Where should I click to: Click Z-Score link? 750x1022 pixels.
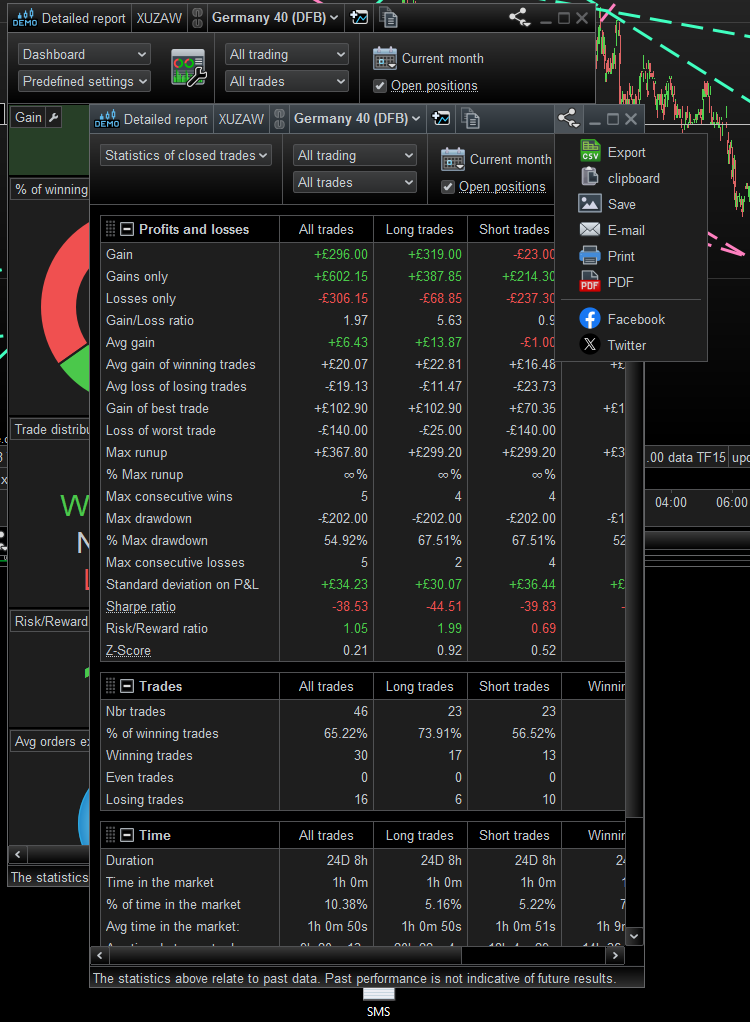pyautogui.click(x=128, y=650)
